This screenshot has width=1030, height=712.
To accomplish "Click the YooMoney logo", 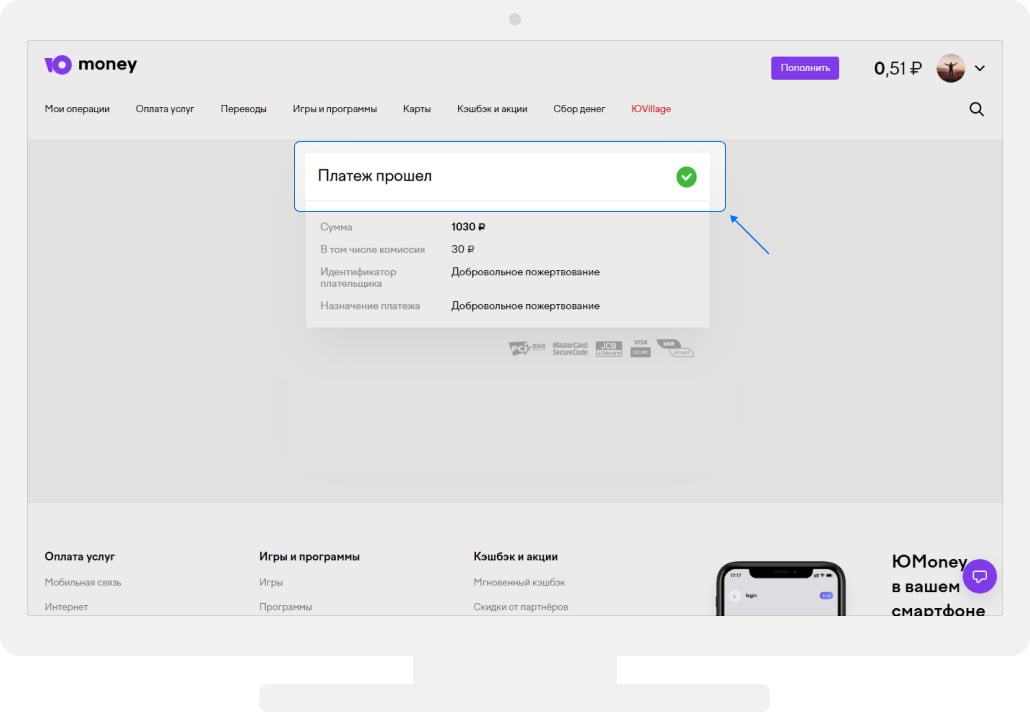I will [91, 65].
